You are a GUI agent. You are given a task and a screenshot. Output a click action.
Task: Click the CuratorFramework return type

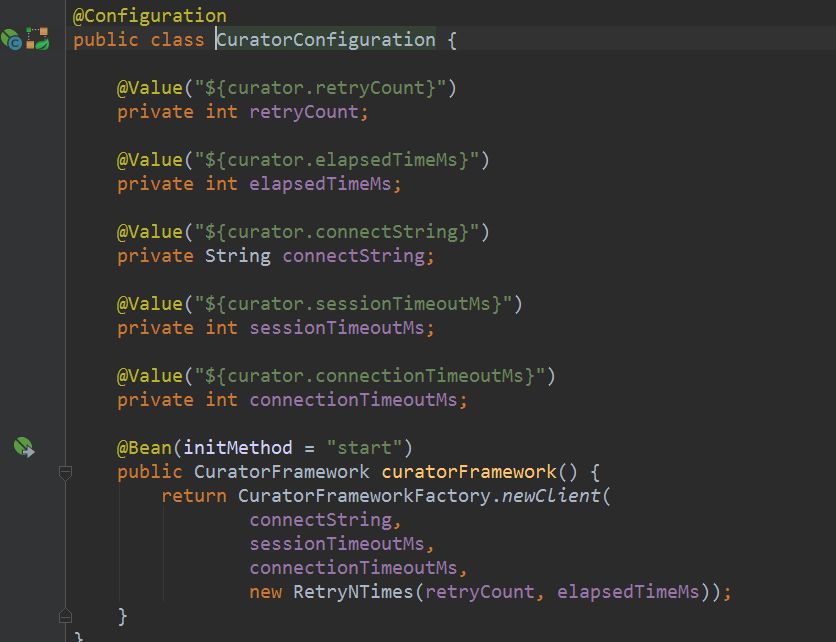pos(282,472)
